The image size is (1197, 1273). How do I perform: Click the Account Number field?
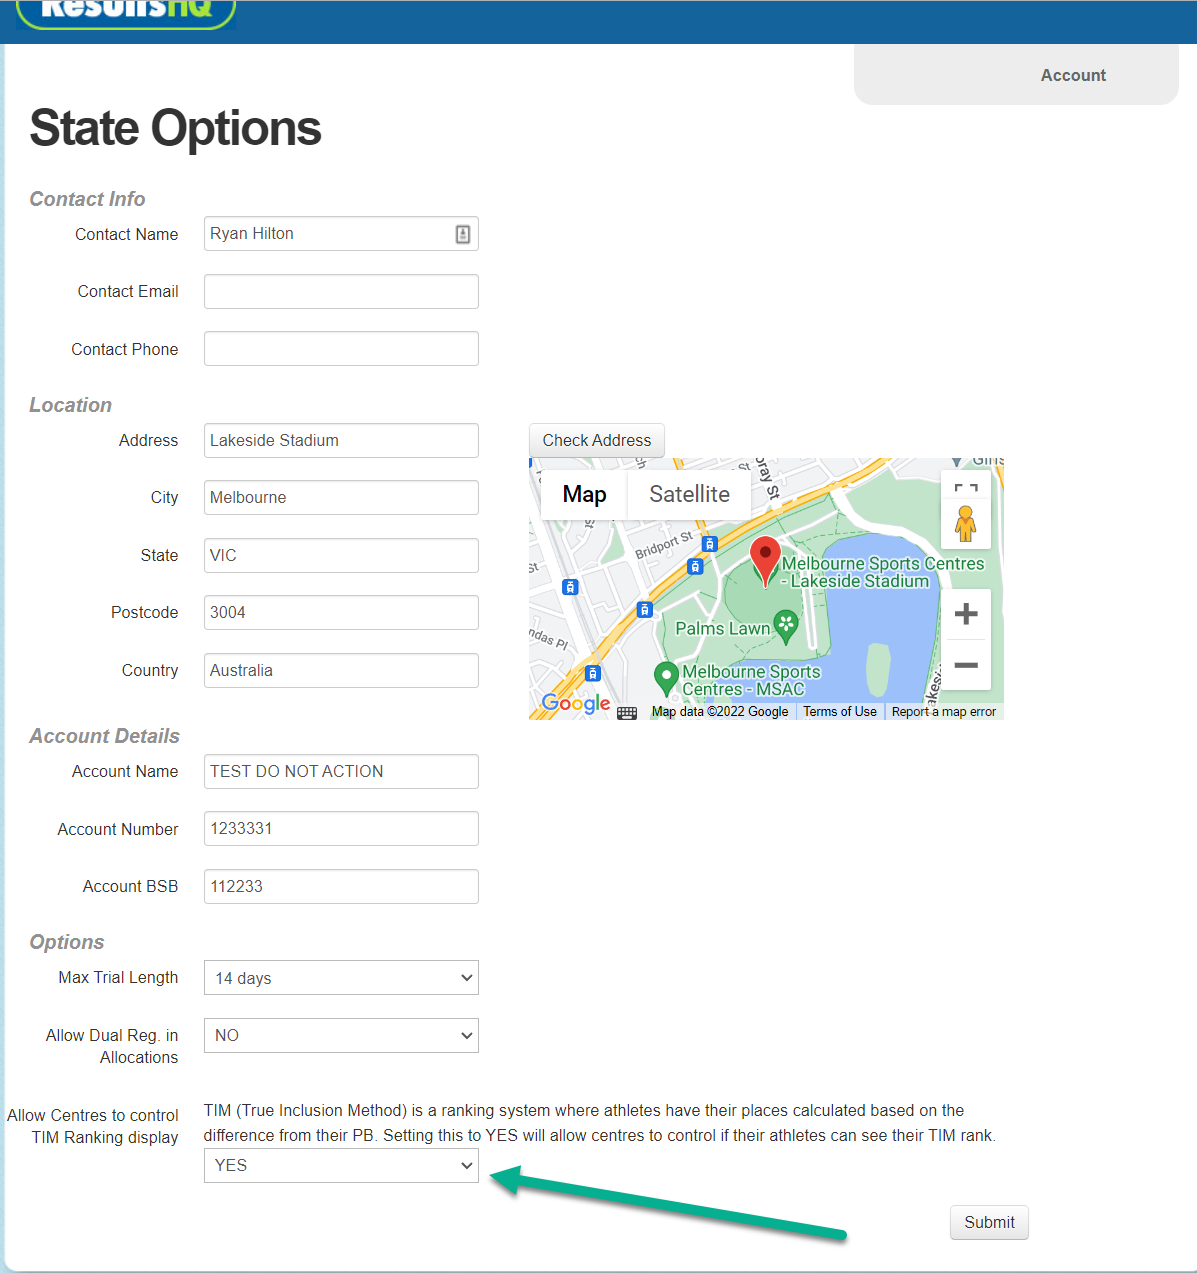point(341,829)
